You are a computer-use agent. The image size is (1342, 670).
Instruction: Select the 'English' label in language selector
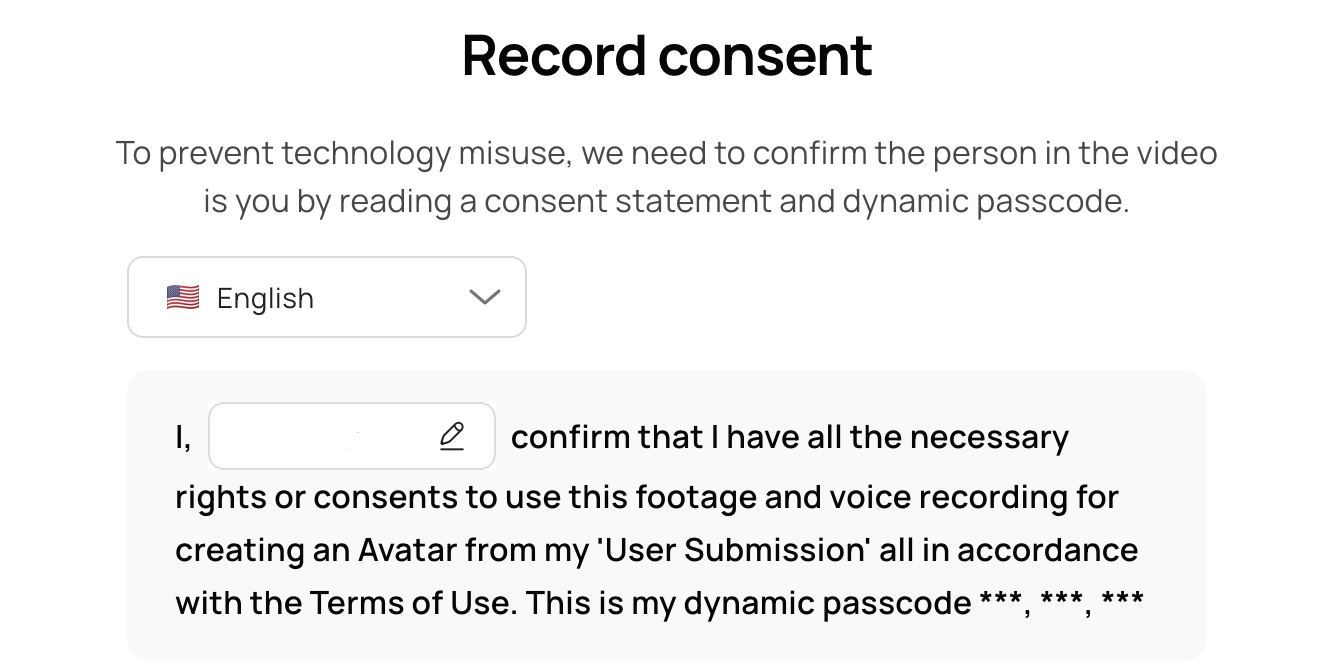click(x=265, y=298)
